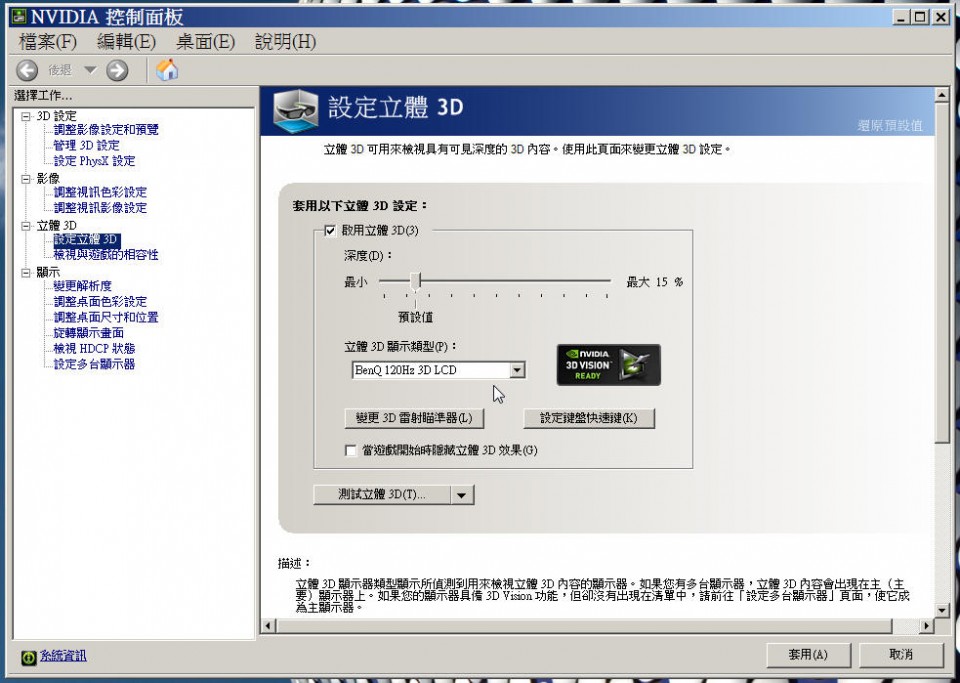Viewport: 960px width, 683px height.
Task: Click the Back arrow navigation icon
Action: tap(27, 70)
